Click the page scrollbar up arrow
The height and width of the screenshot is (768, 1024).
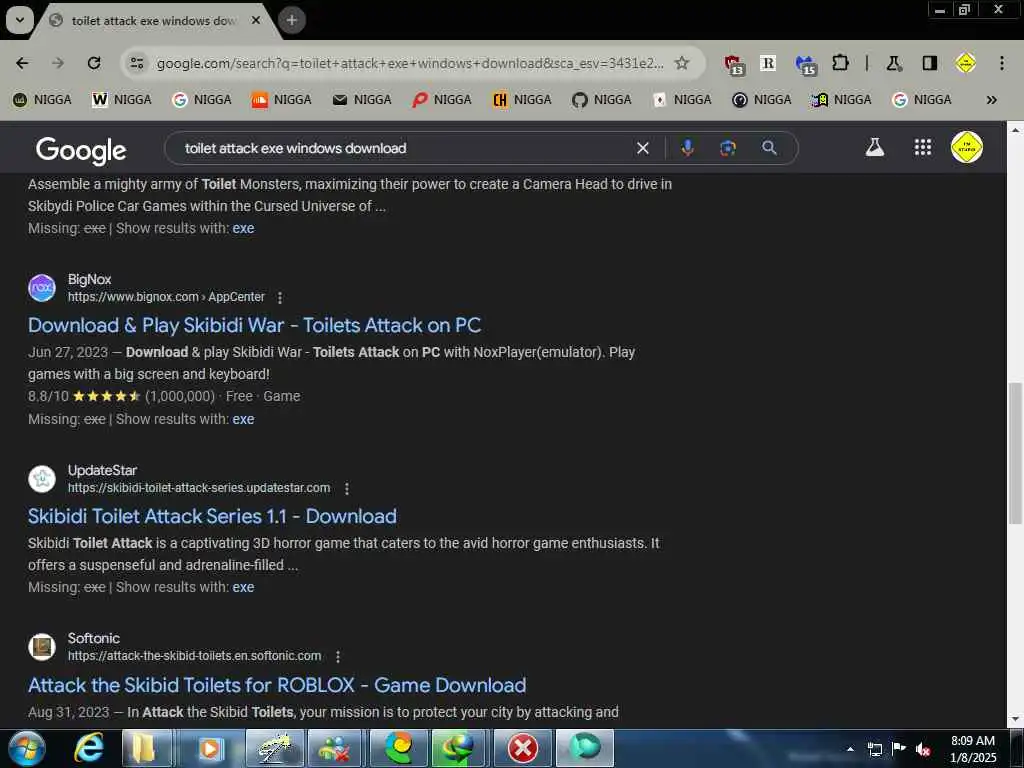(1015, 130)
